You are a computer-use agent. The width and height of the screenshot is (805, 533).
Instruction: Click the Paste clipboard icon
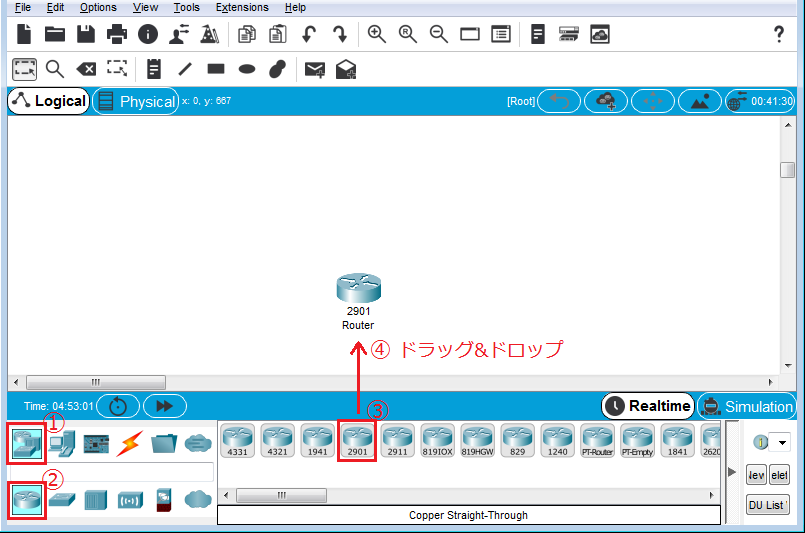pyautogui.click(x=278, y=34)
